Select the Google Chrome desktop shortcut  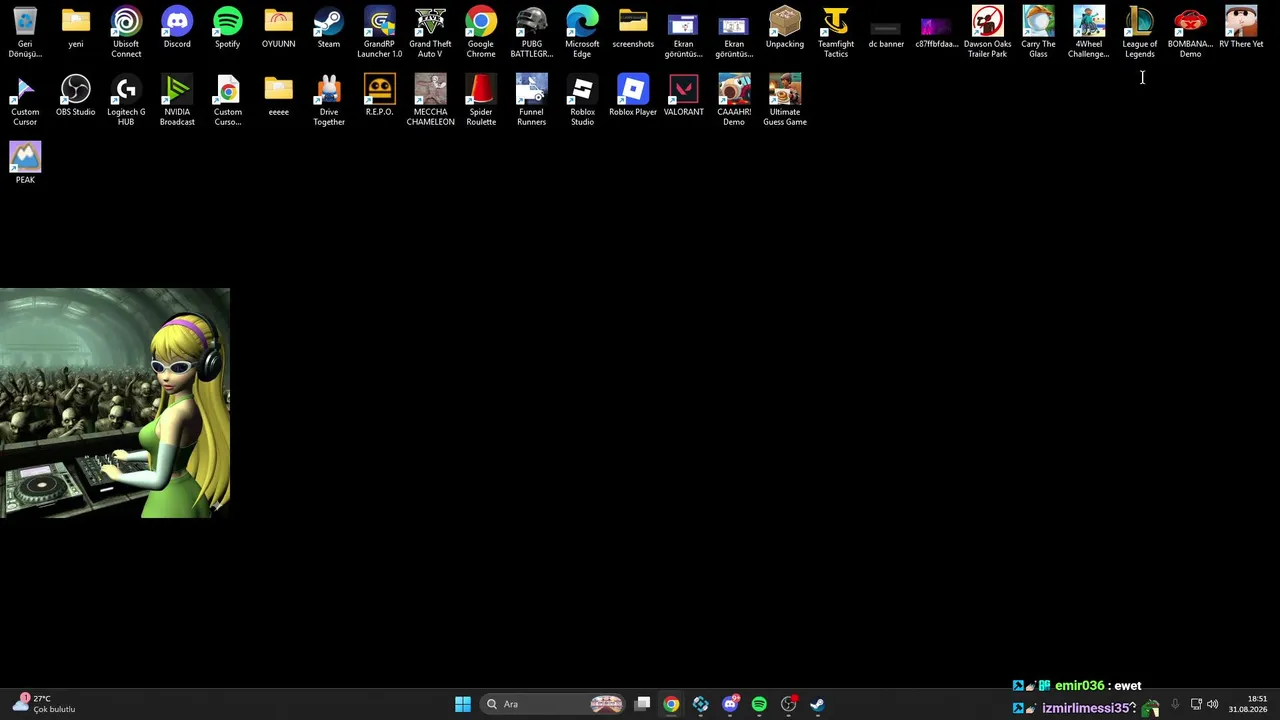[481, 32]
